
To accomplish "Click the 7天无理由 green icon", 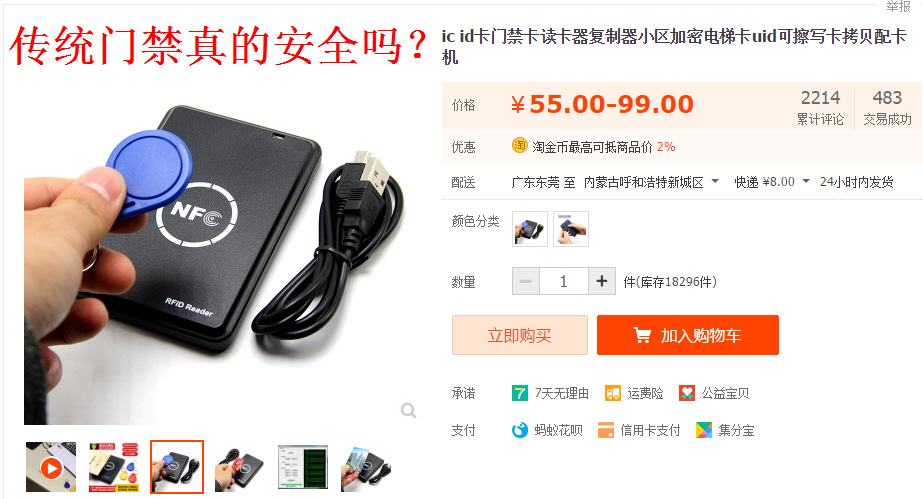I will click(520, 393).
